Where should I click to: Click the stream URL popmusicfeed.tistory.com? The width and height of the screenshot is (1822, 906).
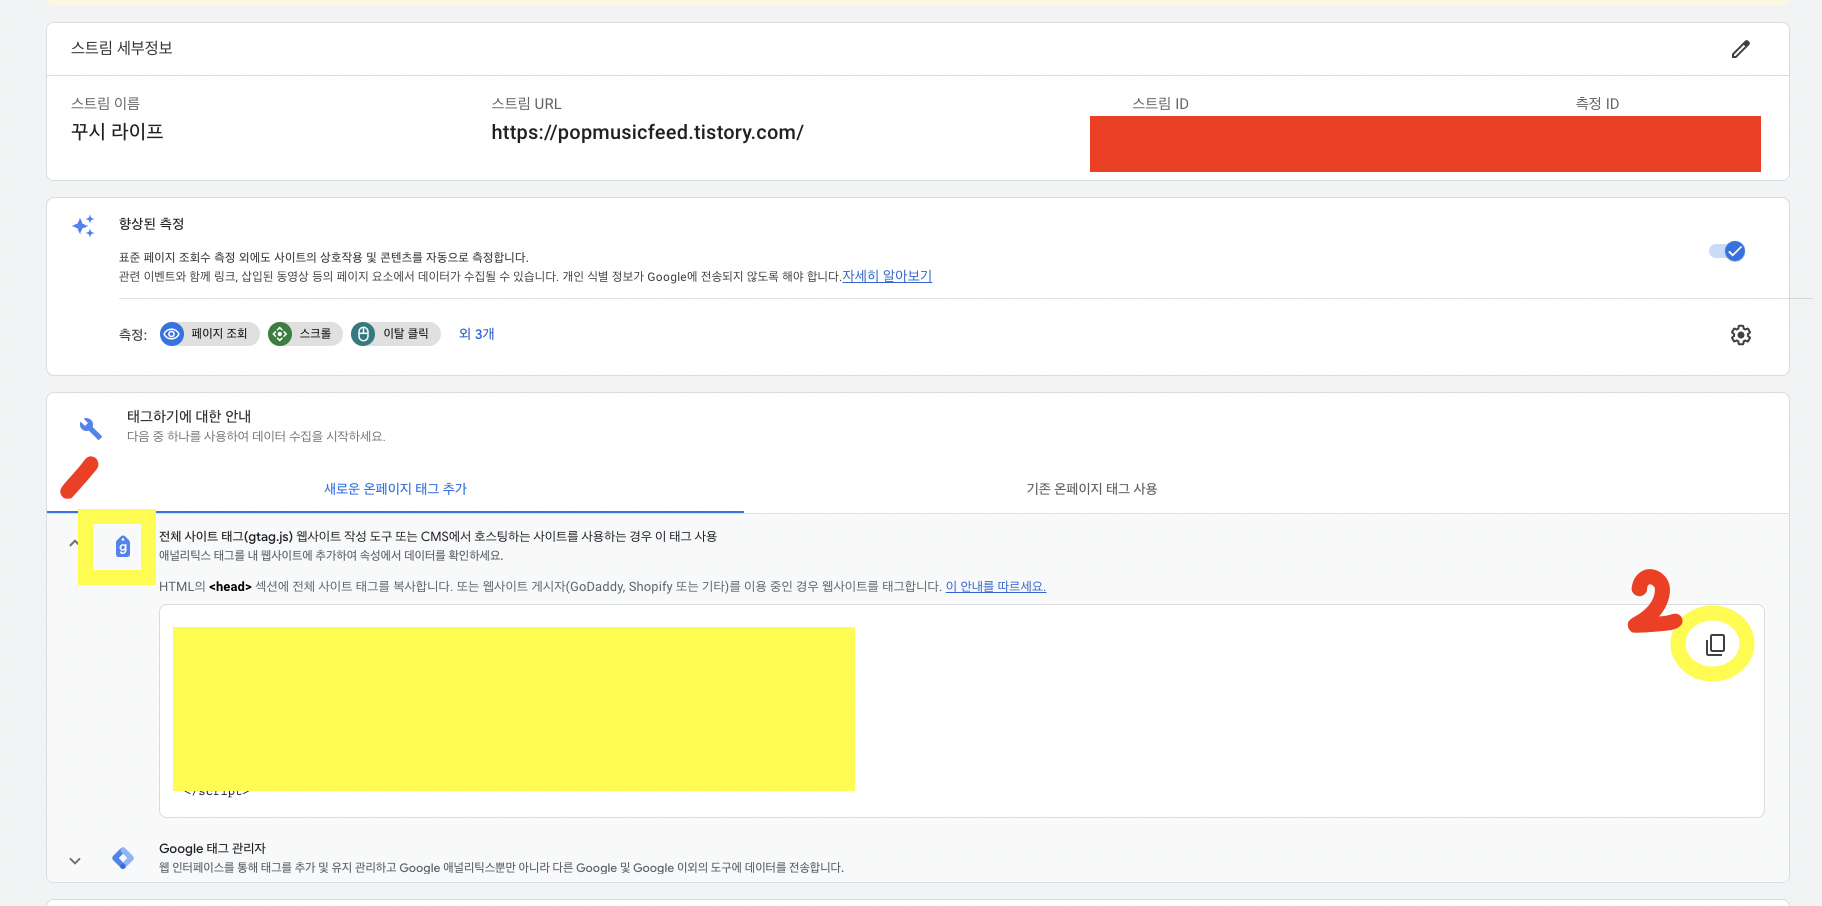click(x=647, y=132)
